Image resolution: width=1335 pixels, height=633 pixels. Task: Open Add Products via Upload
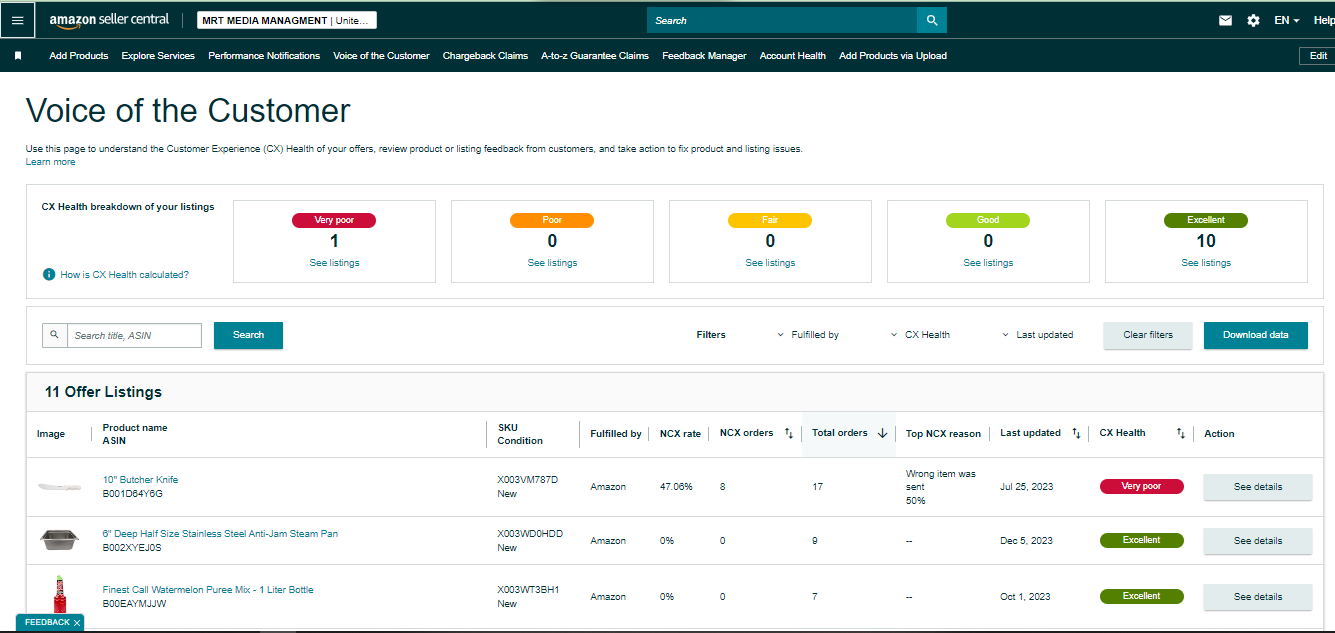(x=893, y=56)
